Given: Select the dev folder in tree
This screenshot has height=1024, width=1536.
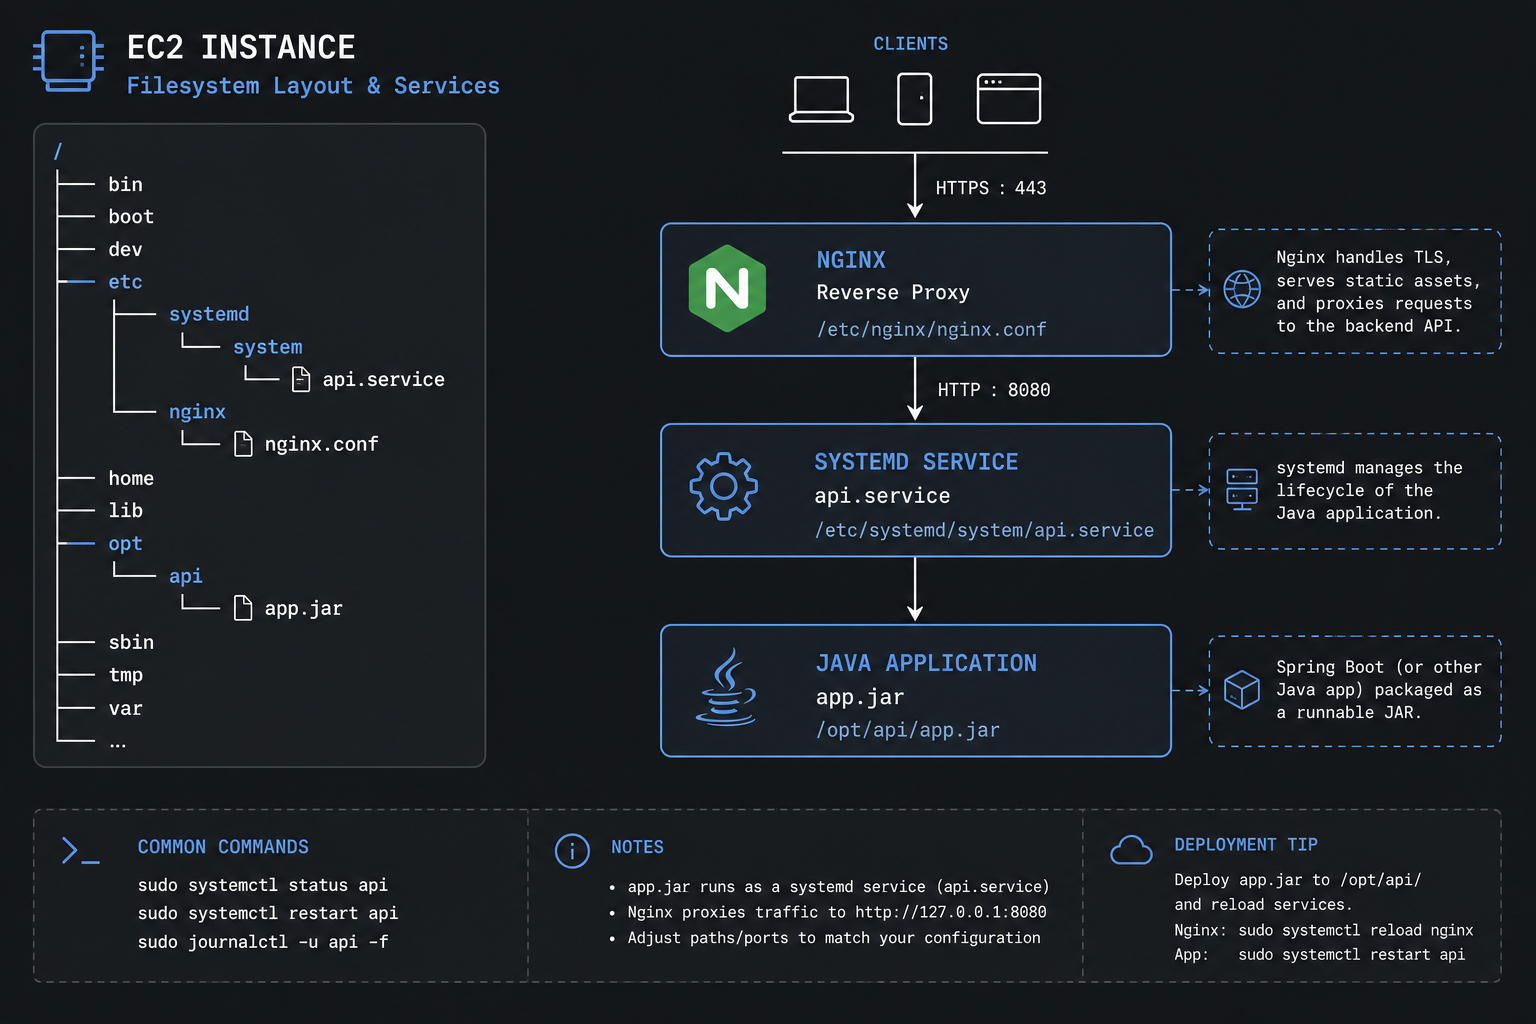Looking at the screenshot, I should (x=125, y=249).
